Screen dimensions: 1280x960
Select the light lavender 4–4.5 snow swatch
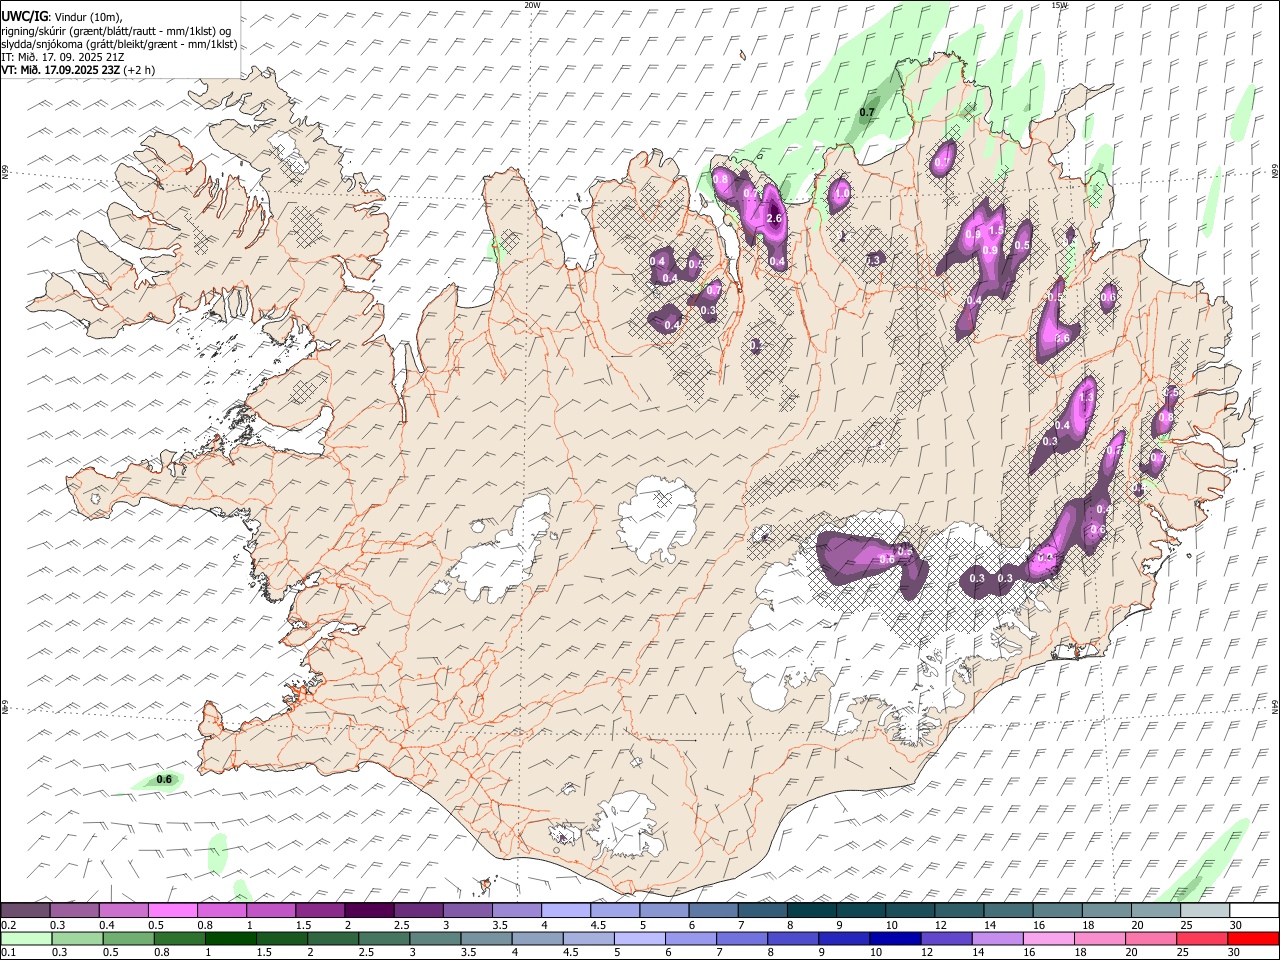tap(566, 910)
